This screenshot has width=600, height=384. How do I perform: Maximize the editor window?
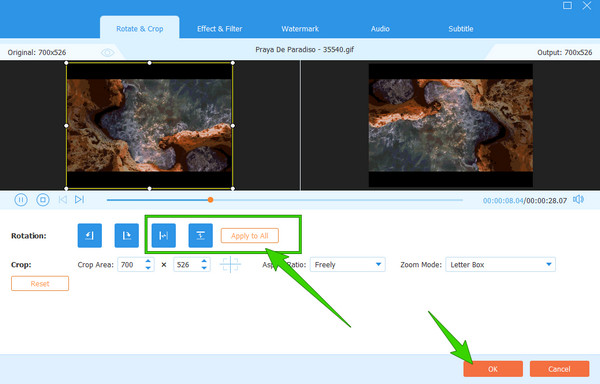tap(567, 5)
